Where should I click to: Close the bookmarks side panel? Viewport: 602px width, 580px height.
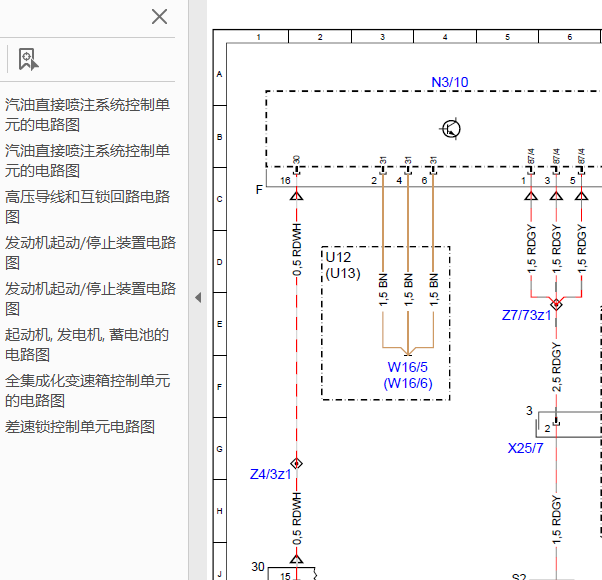point(159,17)
